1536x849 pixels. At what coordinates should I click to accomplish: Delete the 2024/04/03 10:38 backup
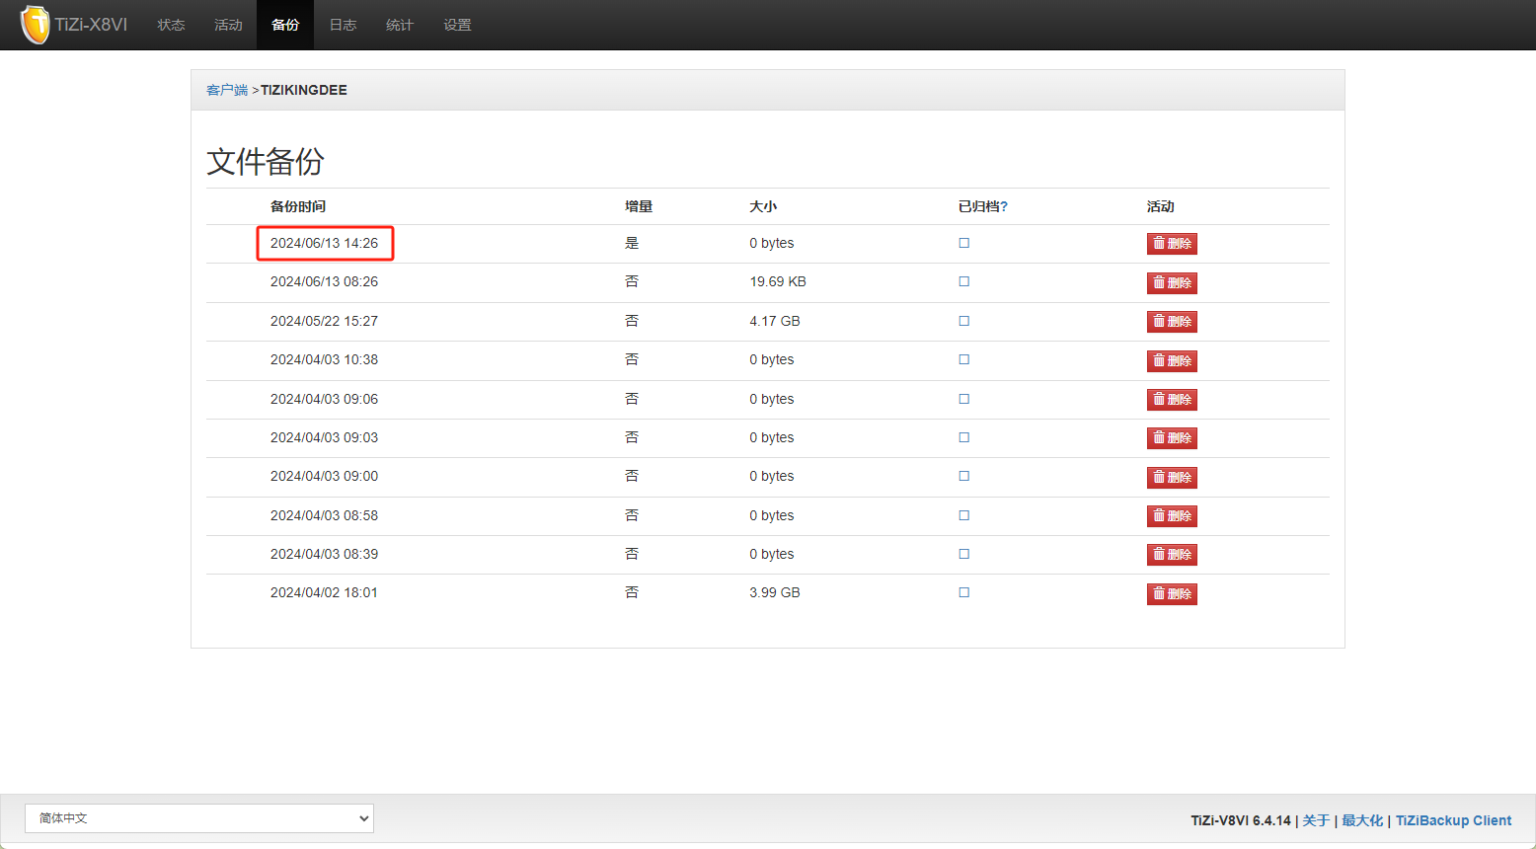pos(1171,361)
